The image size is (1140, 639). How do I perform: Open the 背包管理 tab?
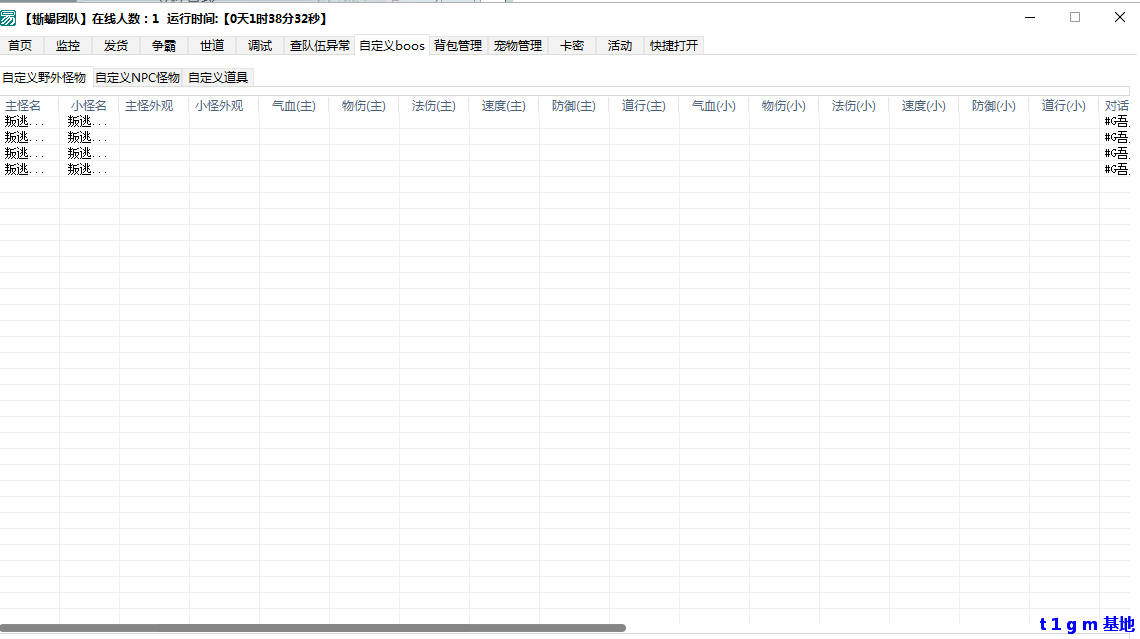[458, 45]
